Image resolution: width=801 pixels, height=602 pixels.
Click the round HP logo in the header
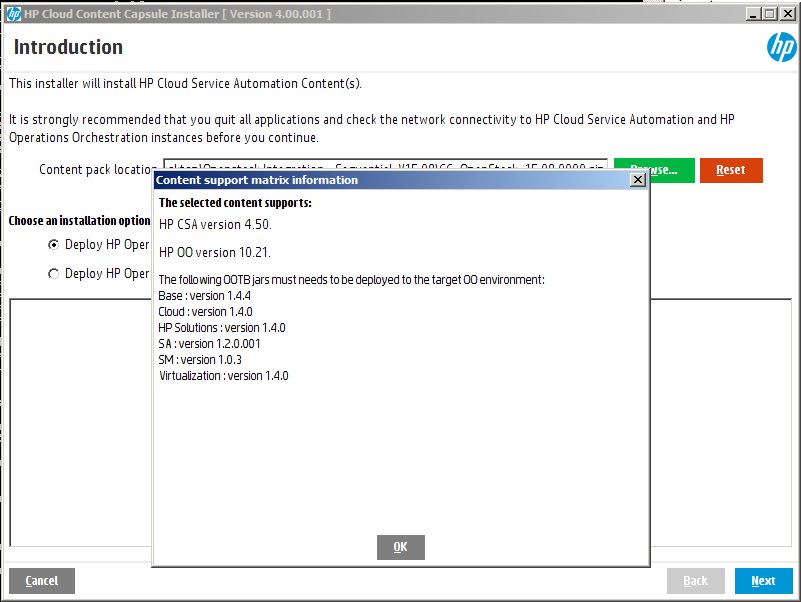781,47
